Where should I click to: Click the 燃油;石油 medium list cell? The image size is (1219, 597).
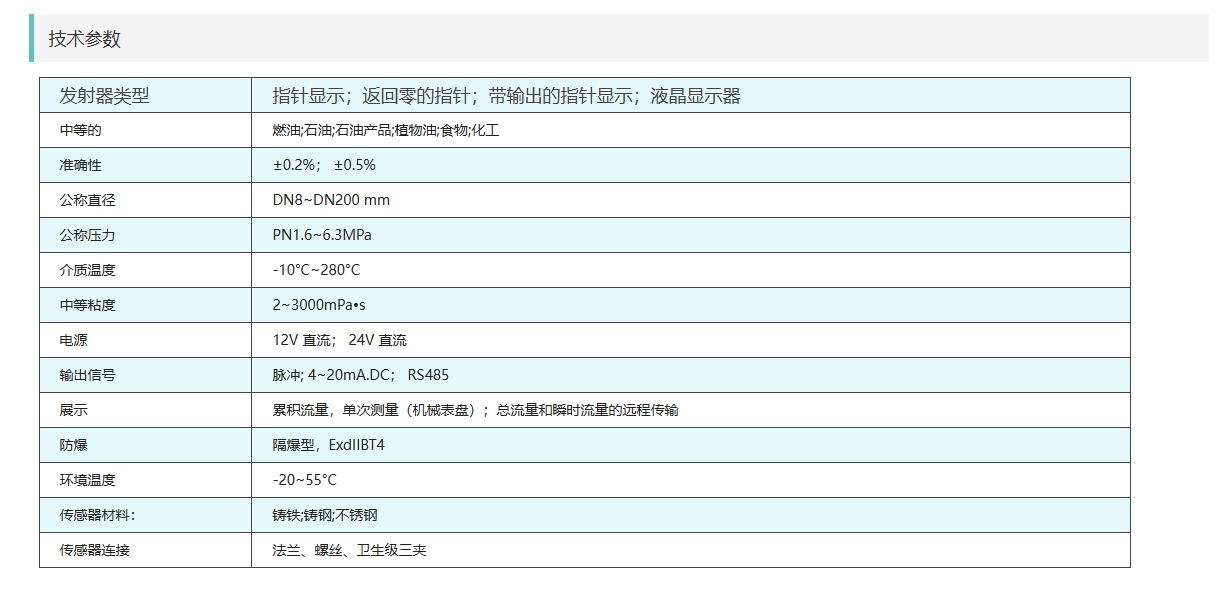[x=385, y=130]
